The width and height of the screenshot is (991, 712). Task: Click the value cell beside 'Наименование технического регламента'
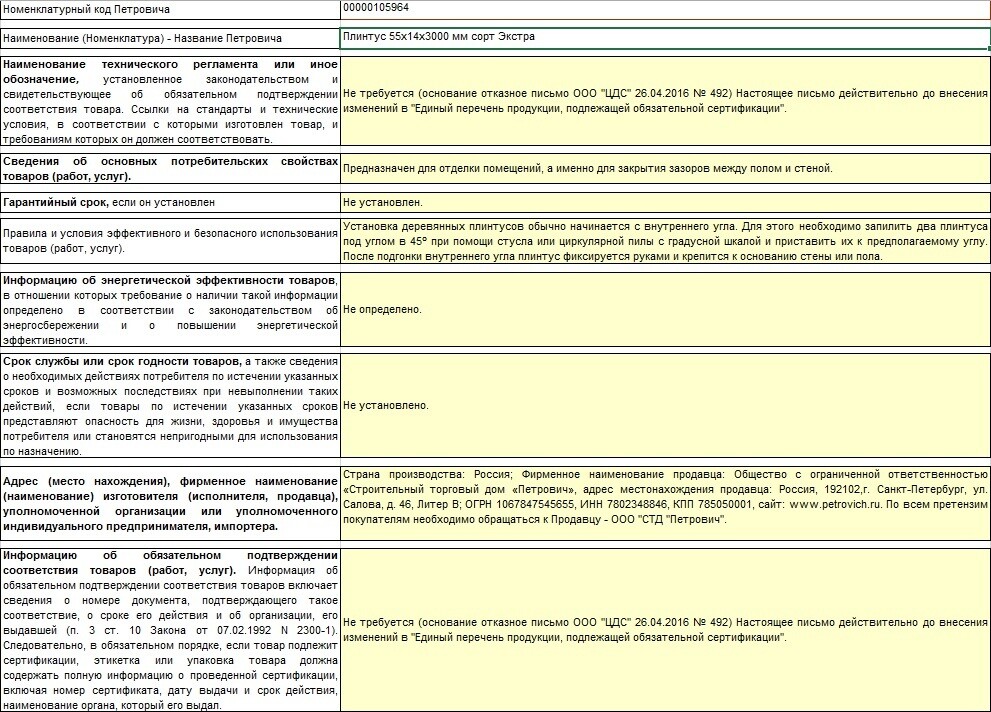(x=665, y=101)
